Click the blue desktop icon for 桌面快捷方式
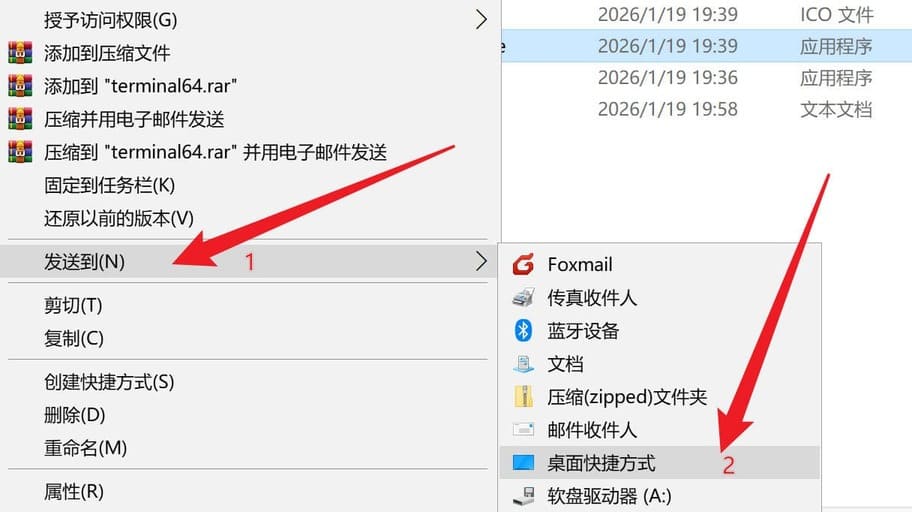Screen dimensions: 912x512 (523, 463)
